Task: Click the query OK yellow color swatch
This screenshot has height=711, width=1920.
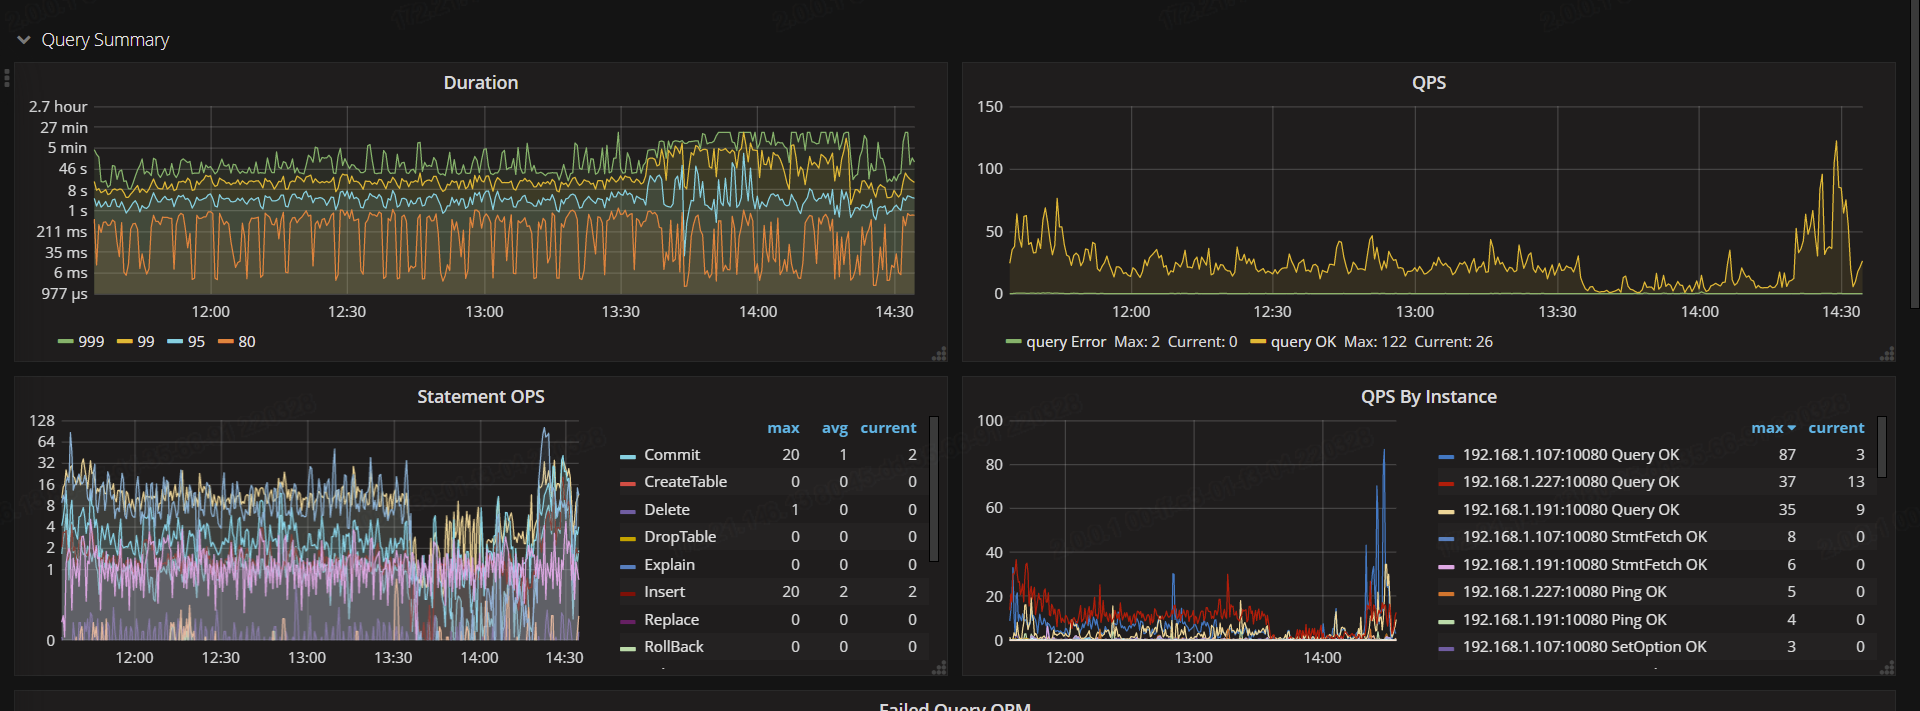Action: click(x=1258, y=342)
